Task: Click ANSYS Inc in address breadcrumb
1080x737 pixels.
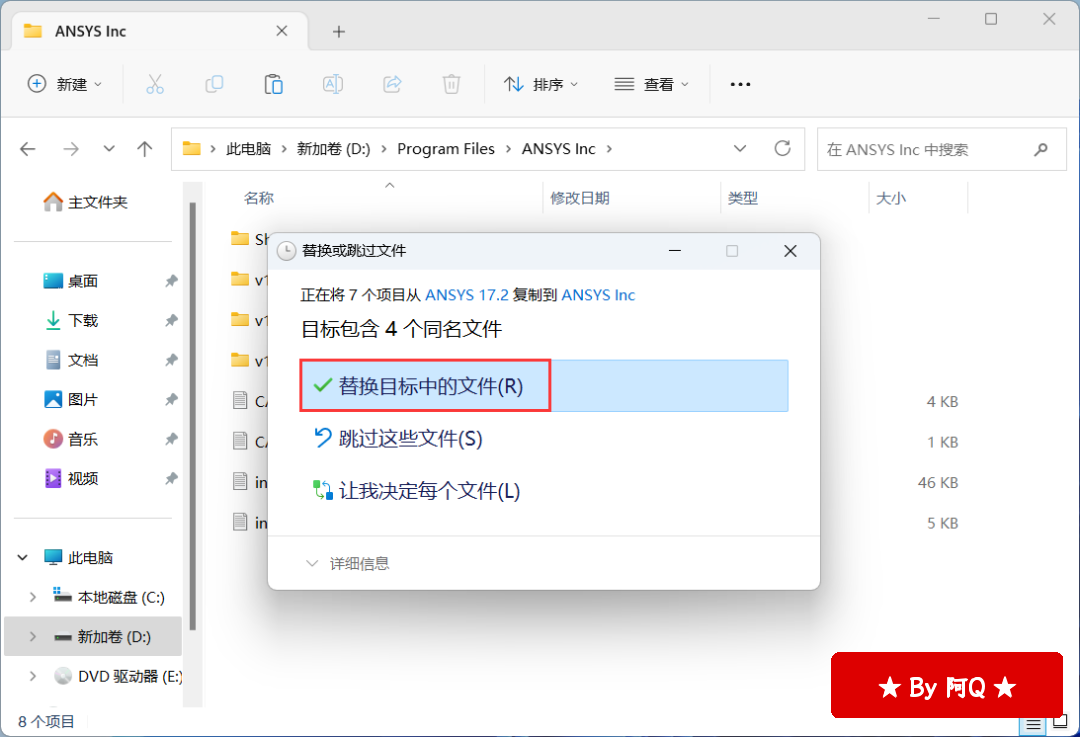Action: (x=559, y=149)
